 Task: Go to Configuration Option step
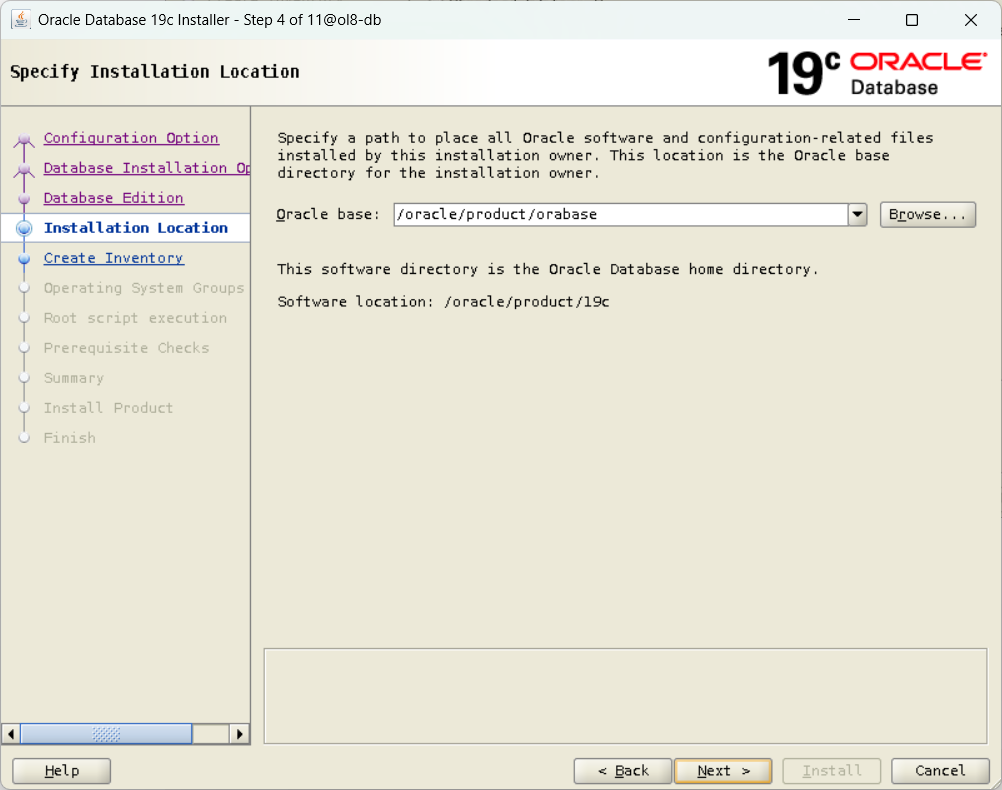131,138
